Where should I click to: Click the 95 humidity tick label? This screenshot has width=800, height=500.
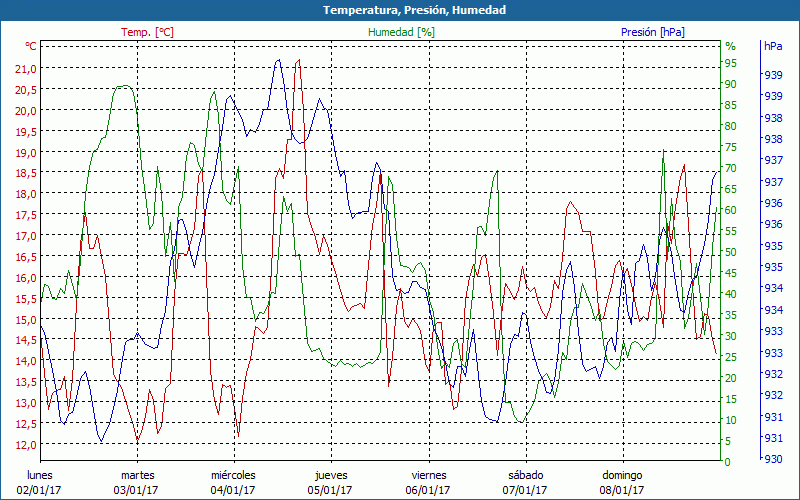731,63
